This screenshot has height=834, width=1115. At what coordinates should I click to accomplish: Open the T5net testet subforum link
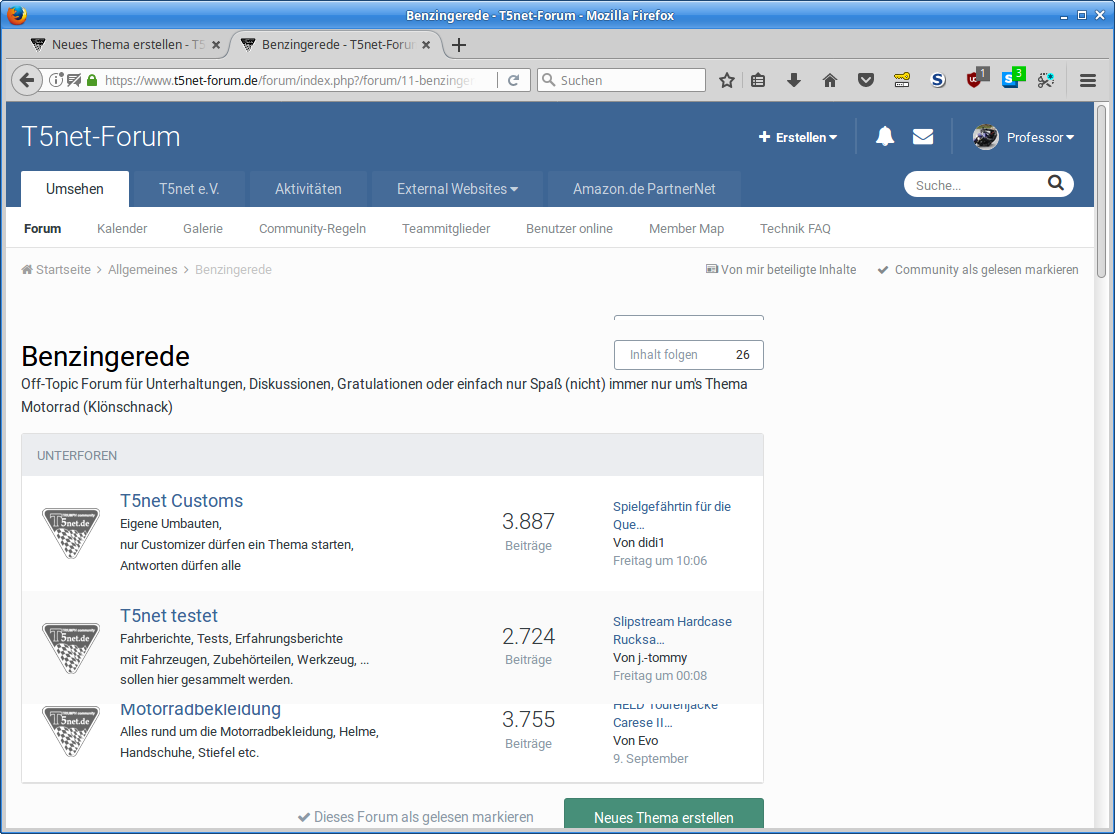(169, 616)
